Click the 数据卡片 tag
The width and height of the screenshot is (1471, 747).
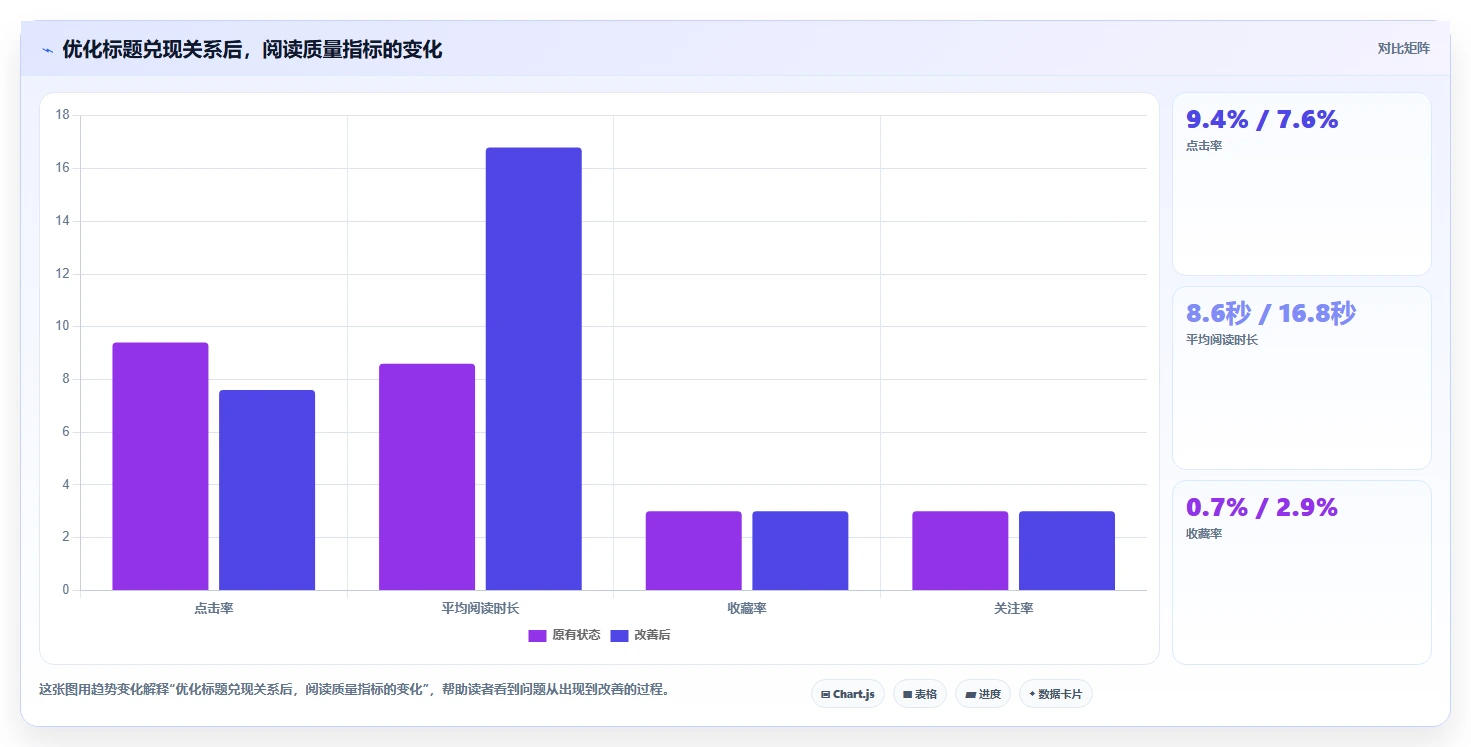(x=1056, y=694)
